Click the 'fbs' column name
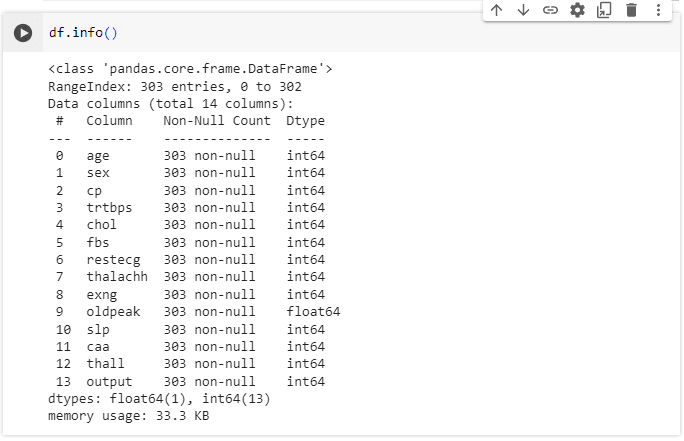 click(x=98, y=243)
